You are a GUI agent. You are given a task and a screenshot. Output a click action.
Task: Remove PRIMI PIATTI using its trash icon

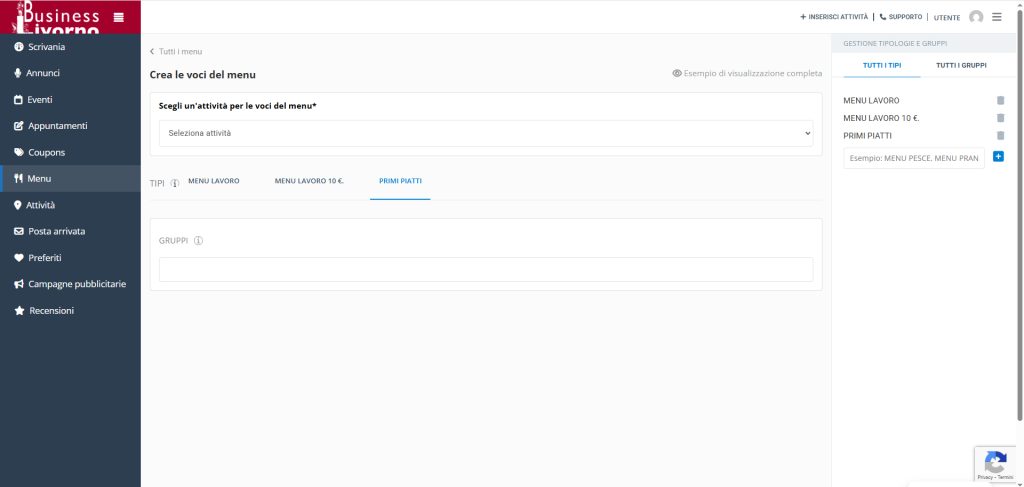(x=1000, y=136)
